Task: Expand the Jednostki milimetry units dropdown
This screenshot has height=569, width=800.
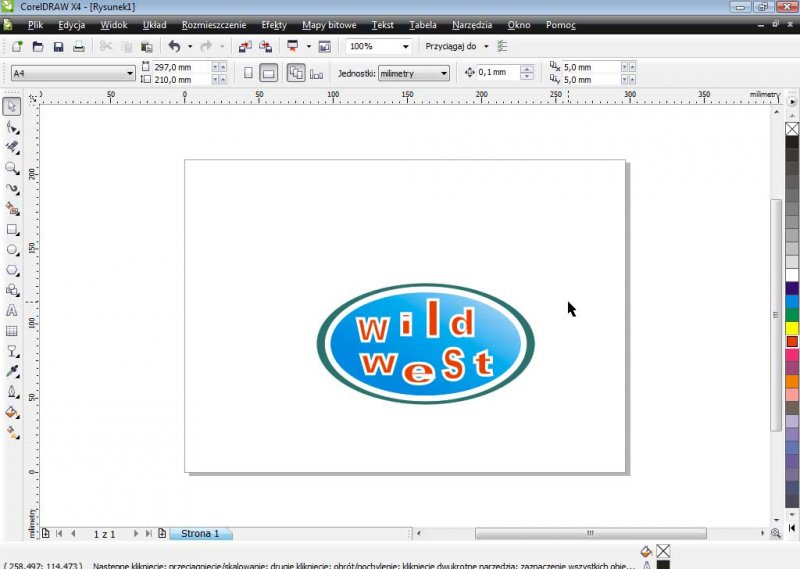Action: [x=444, y=73]
